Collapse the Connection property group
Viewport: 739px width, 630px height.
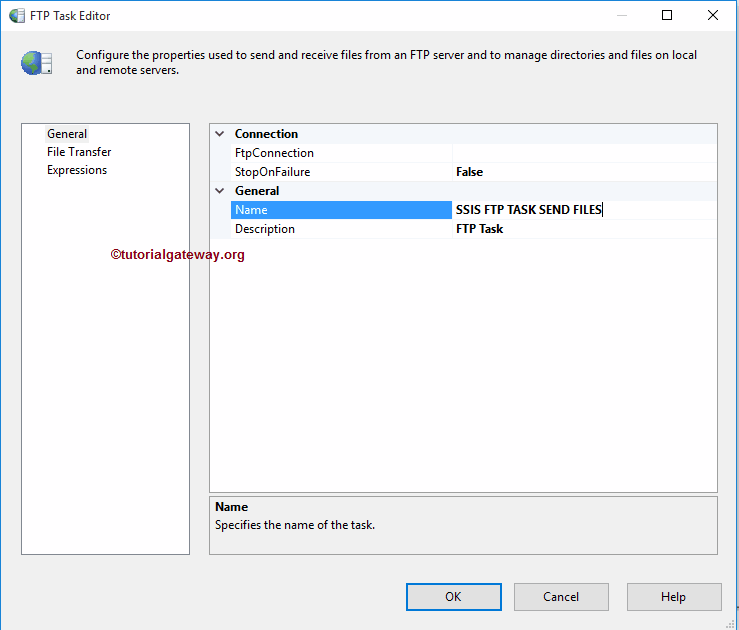click(x=220, y=134)
